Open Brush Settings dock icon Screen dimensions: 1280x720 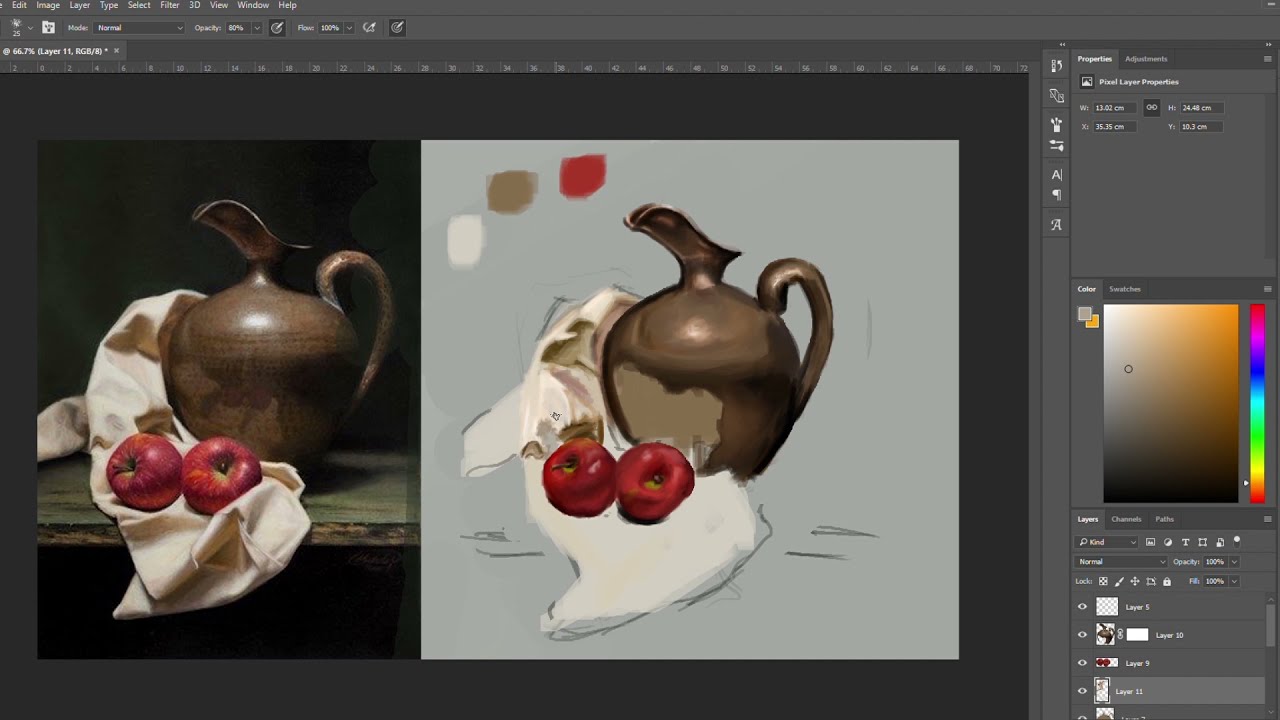click(x=1056, y=145)
